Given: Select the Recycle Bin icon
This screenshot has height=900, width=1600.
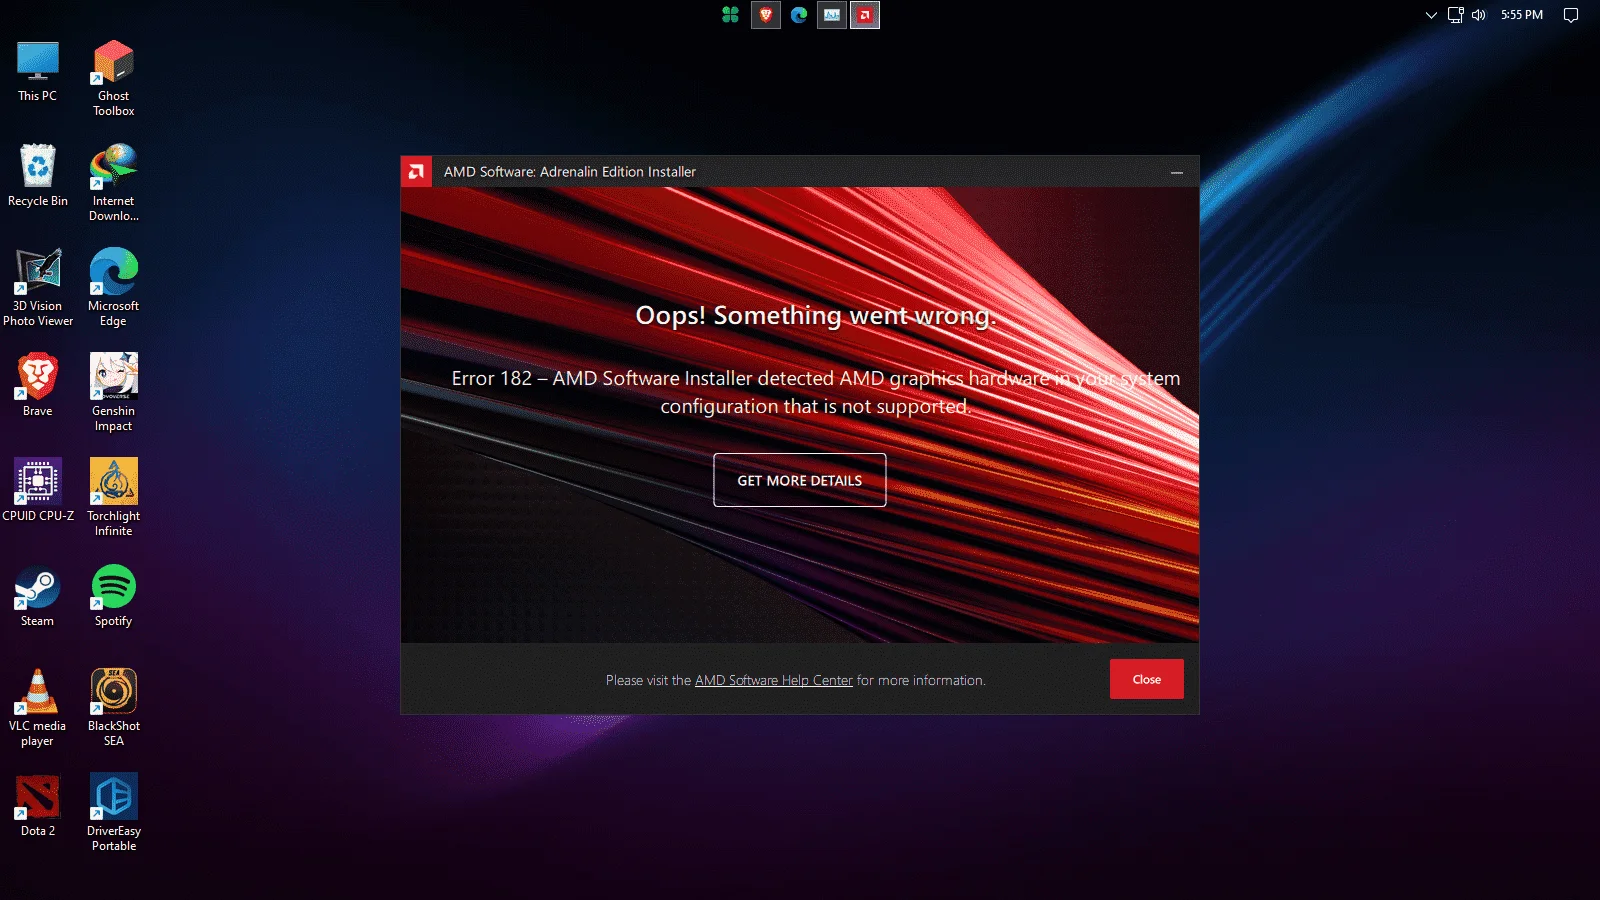Looking at the screenshot, I should [38, 176].
